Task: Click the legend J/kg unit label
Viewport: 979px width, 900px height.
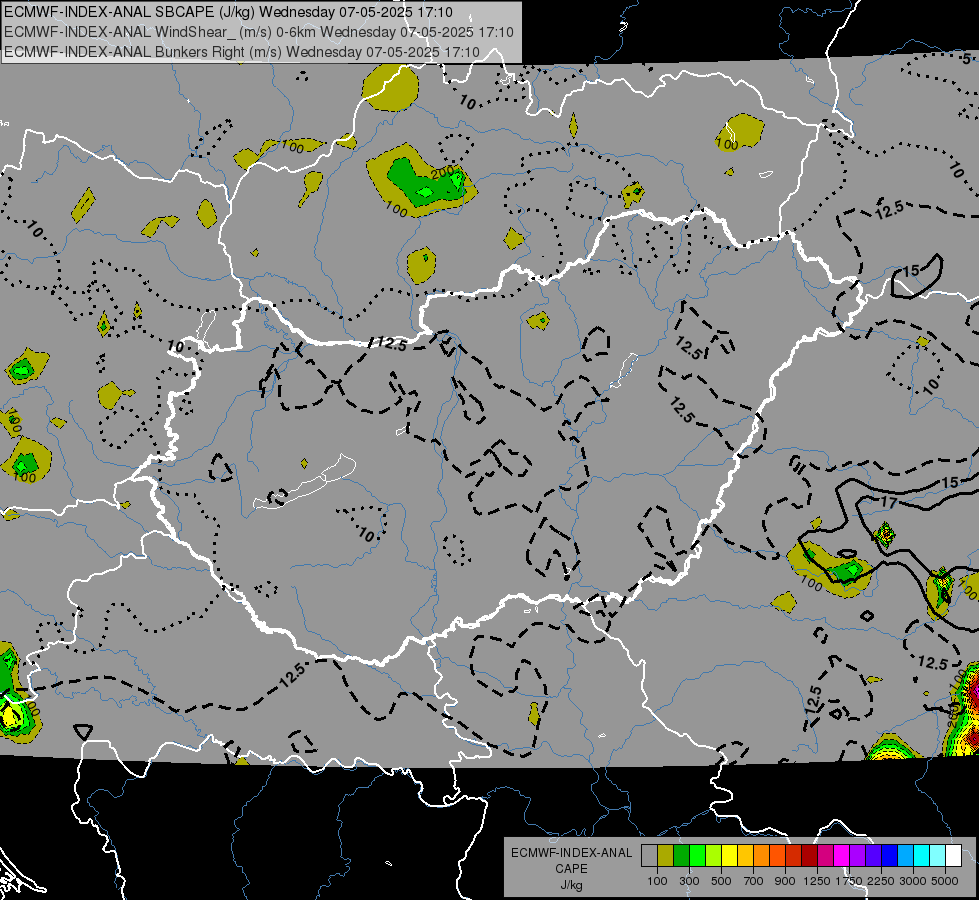Action: [x=571, y=885]
